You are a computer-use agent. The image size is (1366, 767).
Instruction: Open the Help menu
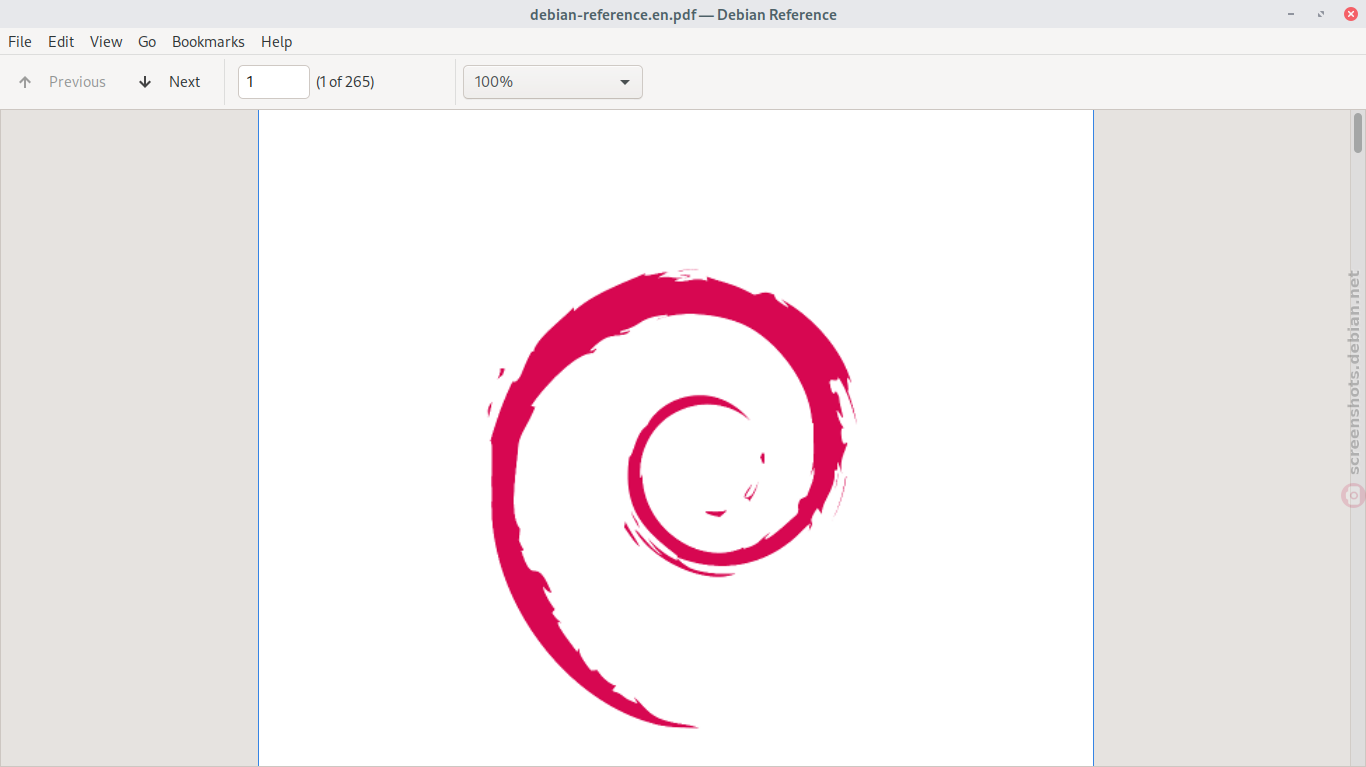pyautogui.click(x=276, y=42)
